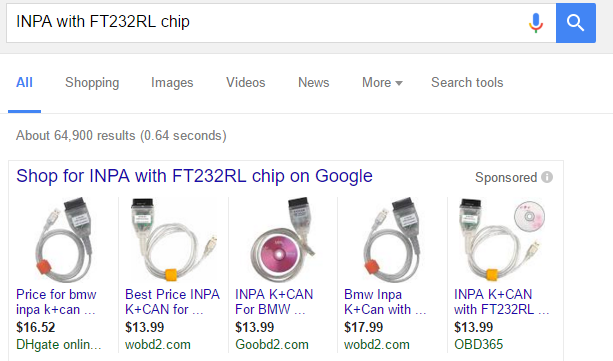Click the DHgate cable product thumbnail
The image size is (613, 361).
[64, 240]
